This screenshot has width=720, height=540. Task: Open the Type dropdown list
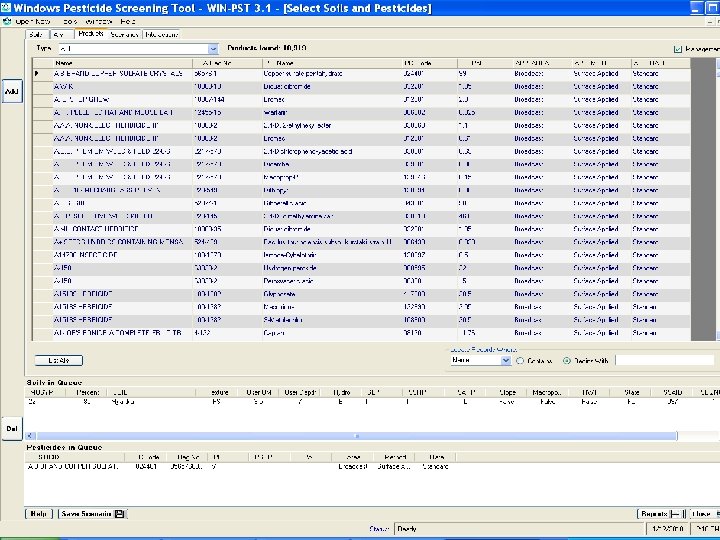213,49
